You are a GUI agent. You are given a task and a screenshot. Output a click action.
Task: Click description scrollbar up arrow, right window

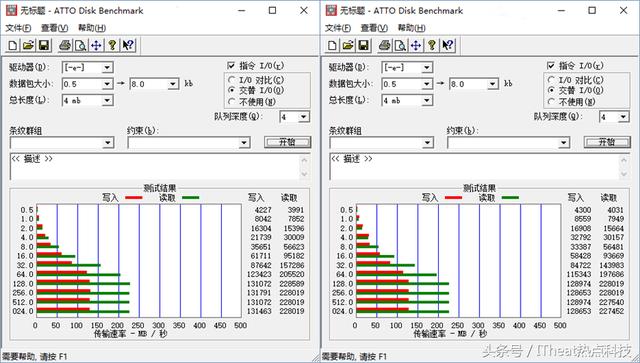pos(624,160)
